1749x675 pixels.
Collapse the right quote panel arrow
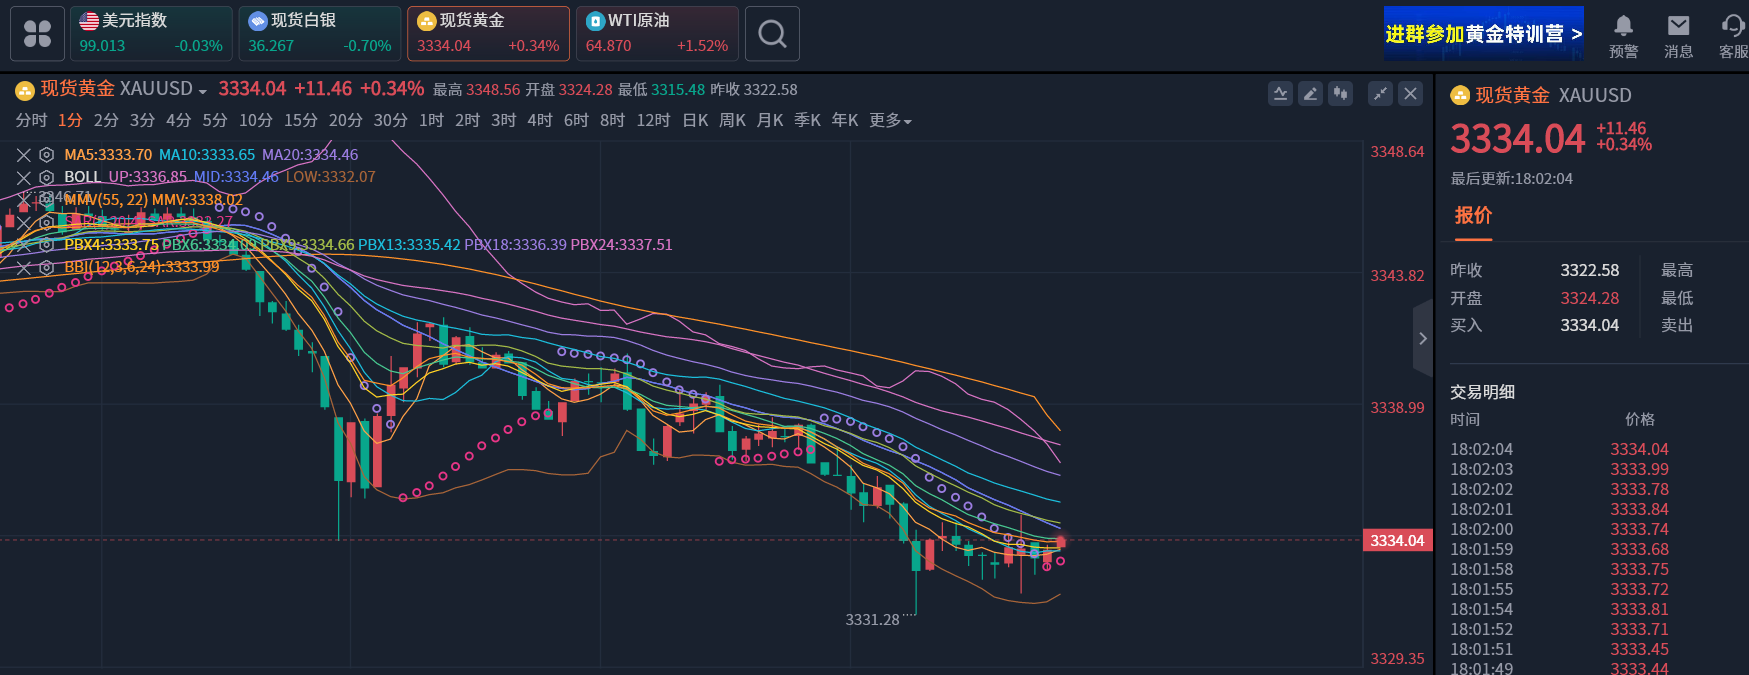pos(1422,339)
